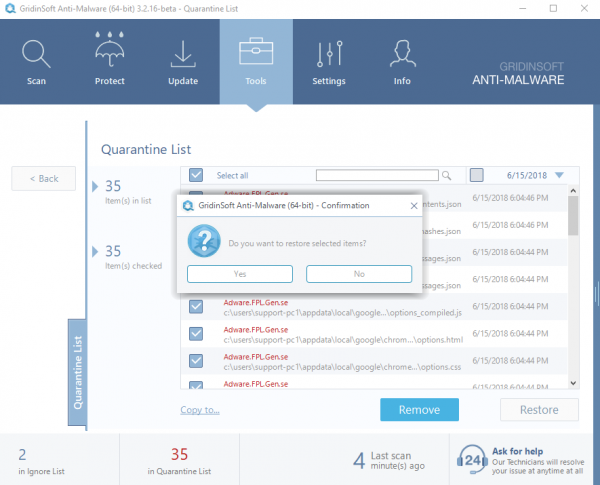This screenshot has height=485, width=600.
Task: Open the Settings sliders icon
Action: (329, 54)
